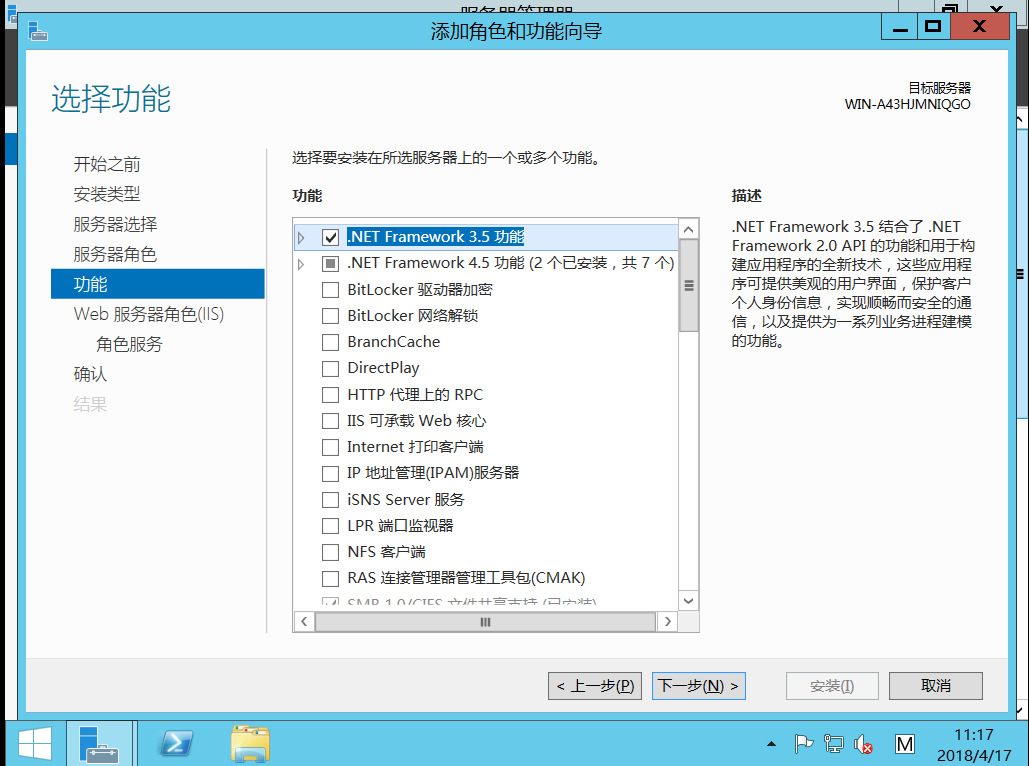
Task: Check IP 地址管理(IPAM)服务器 checkbox
Action: (331, 473)
